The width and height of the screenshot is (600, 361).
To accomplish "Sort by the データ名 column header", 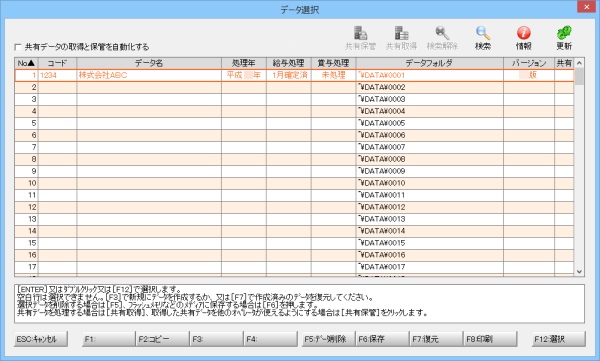I will tap(149, 63).
